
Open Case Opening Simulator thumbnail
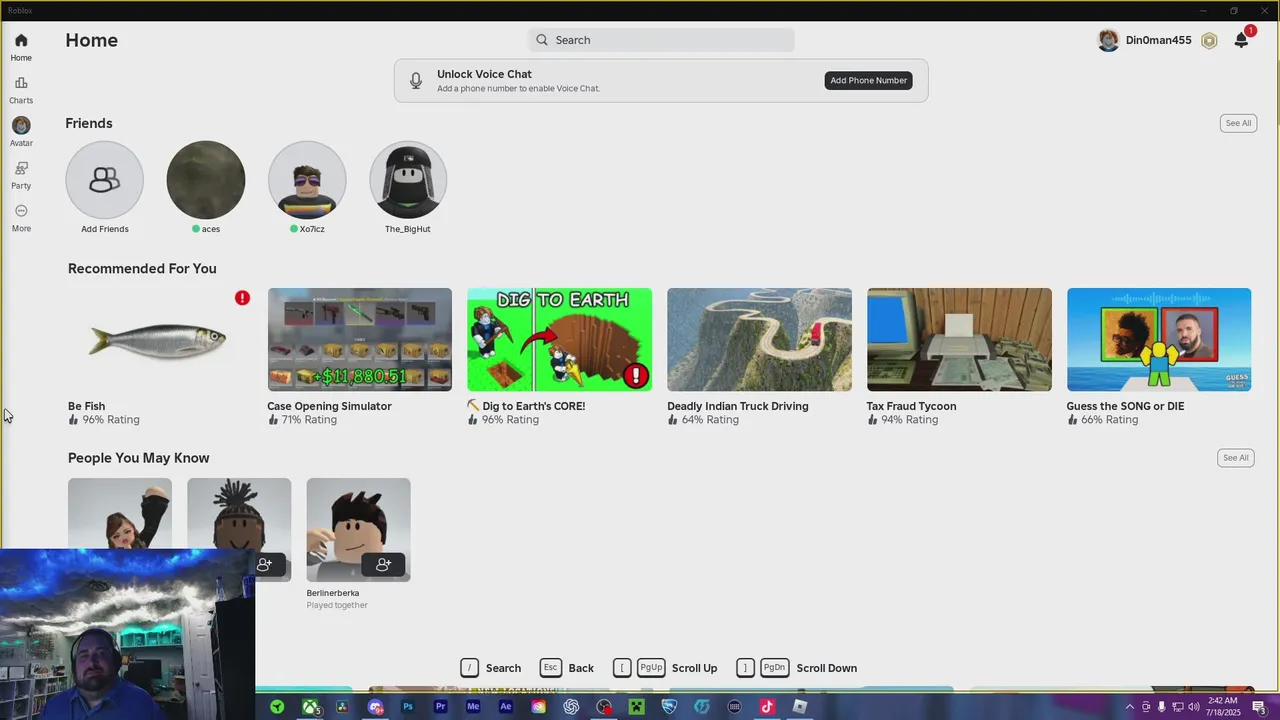tap(360, 340)
